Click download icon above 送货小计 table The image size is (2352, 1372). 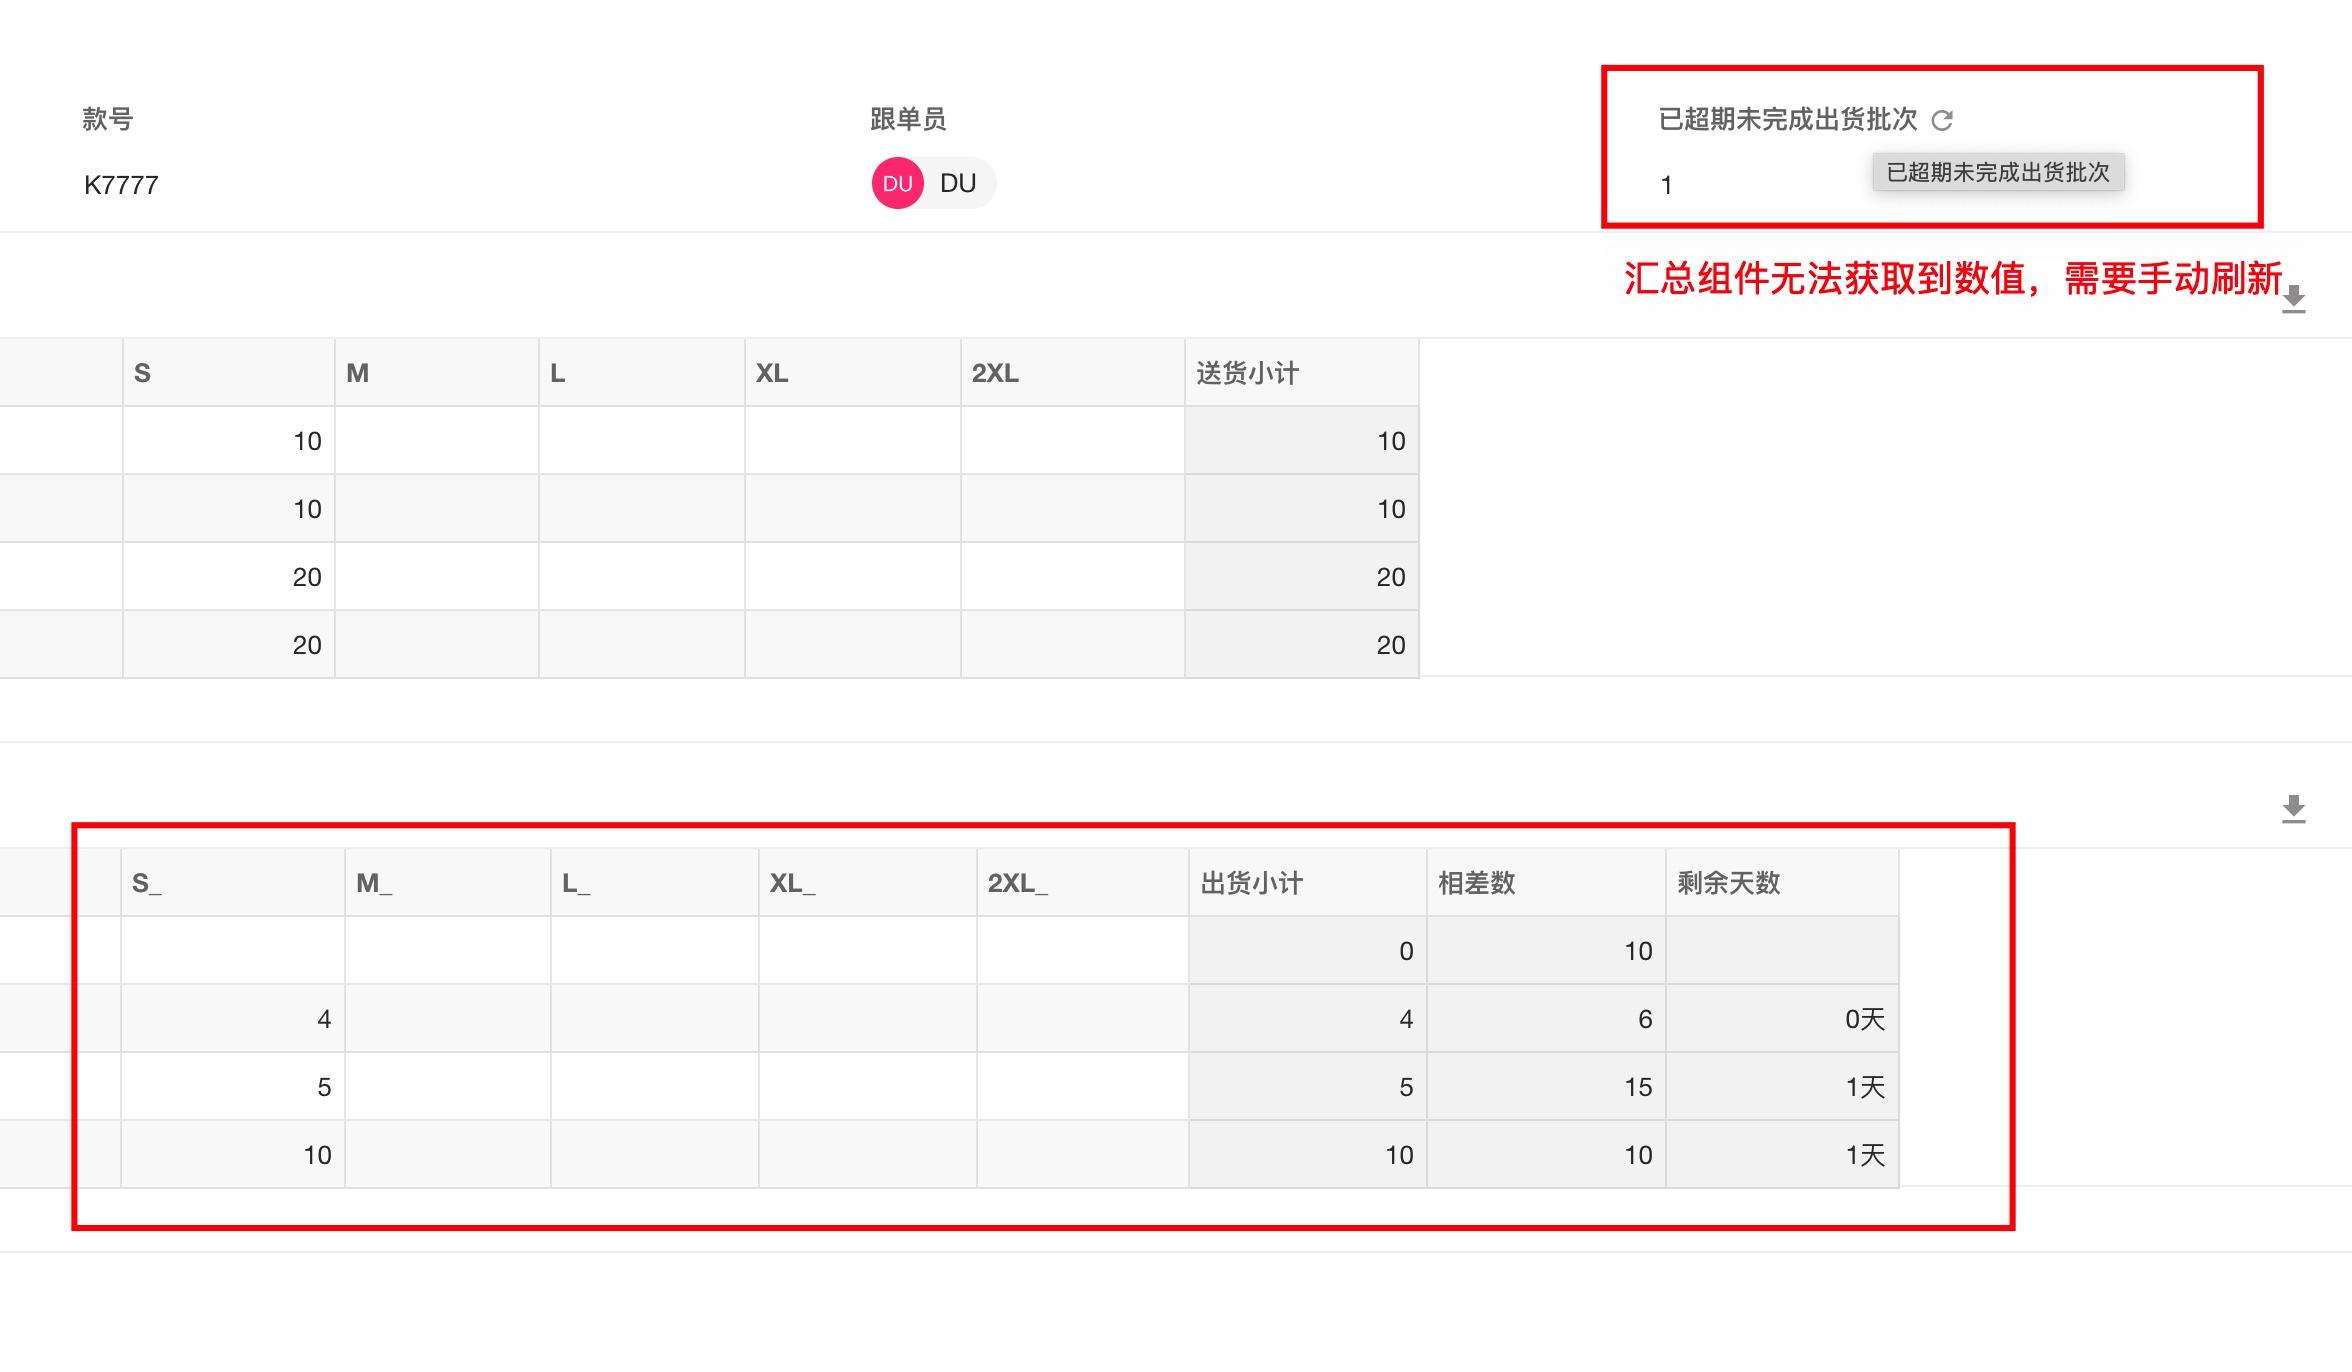[2294, 299]
